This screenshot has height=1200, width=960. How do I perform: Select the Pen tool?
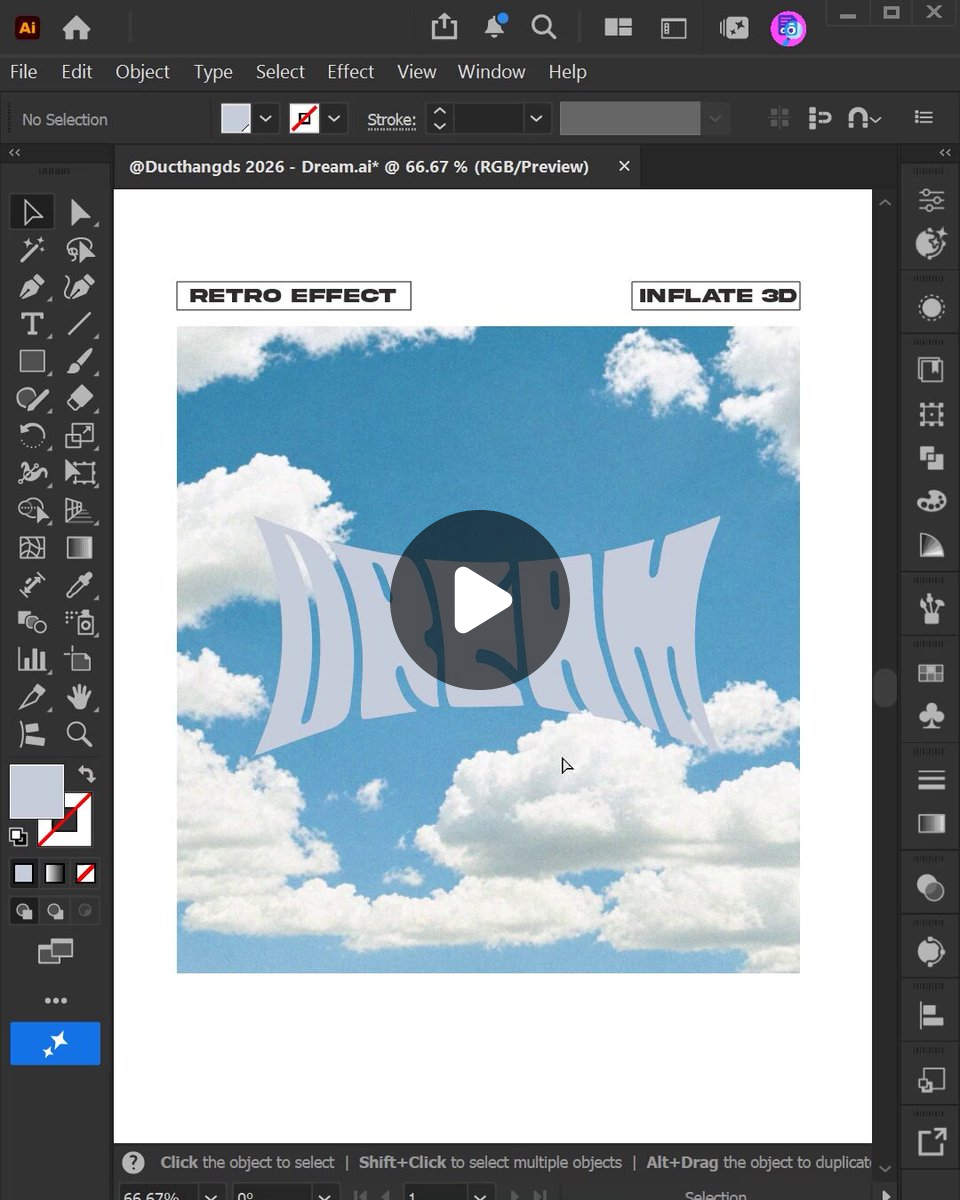click(32, 288)
